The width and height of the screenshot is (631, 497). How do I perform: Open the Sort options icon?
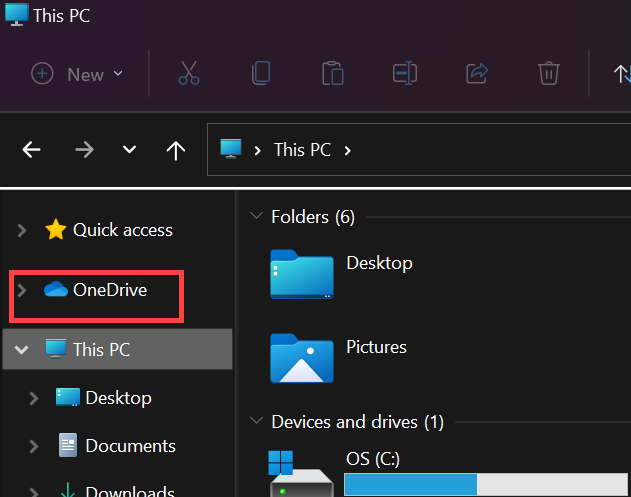tap(622, 74)
